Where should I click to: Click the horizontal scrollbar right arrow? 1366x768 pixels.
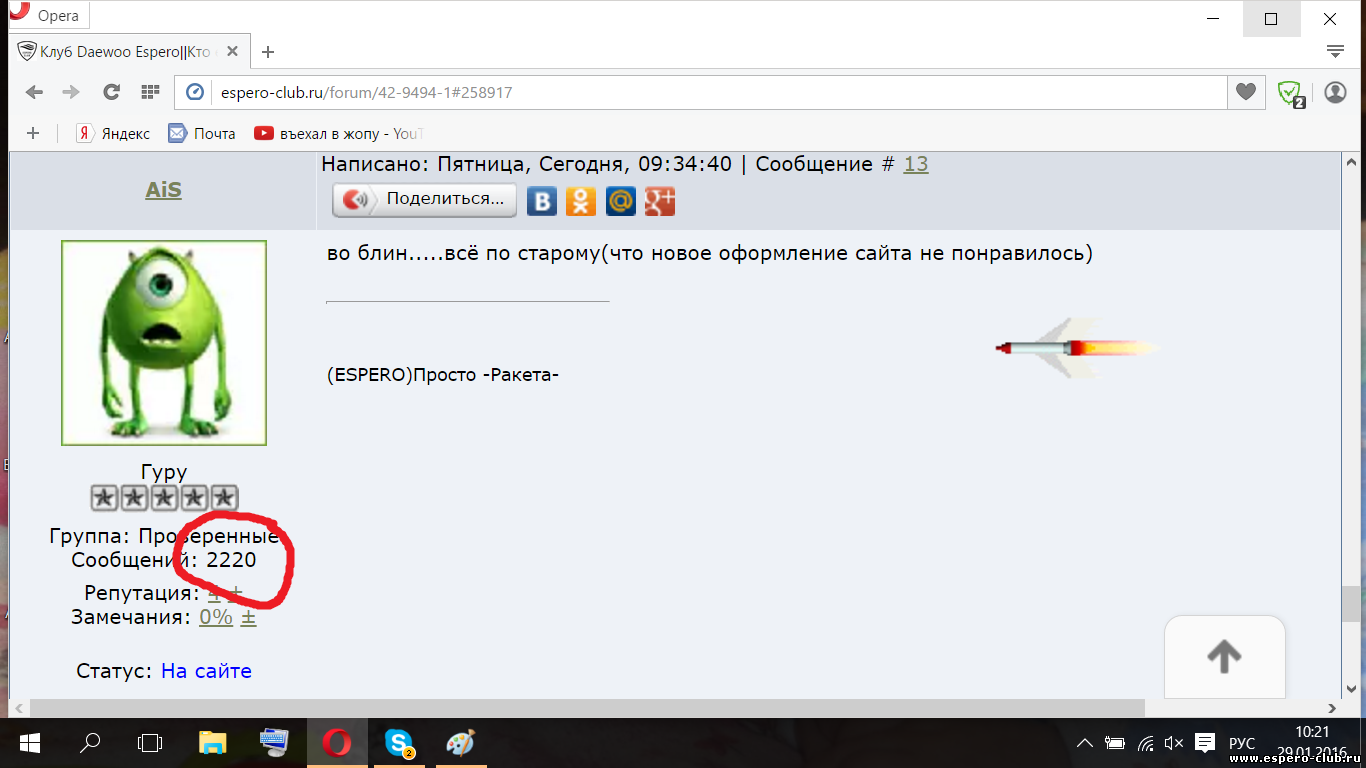1331,708
